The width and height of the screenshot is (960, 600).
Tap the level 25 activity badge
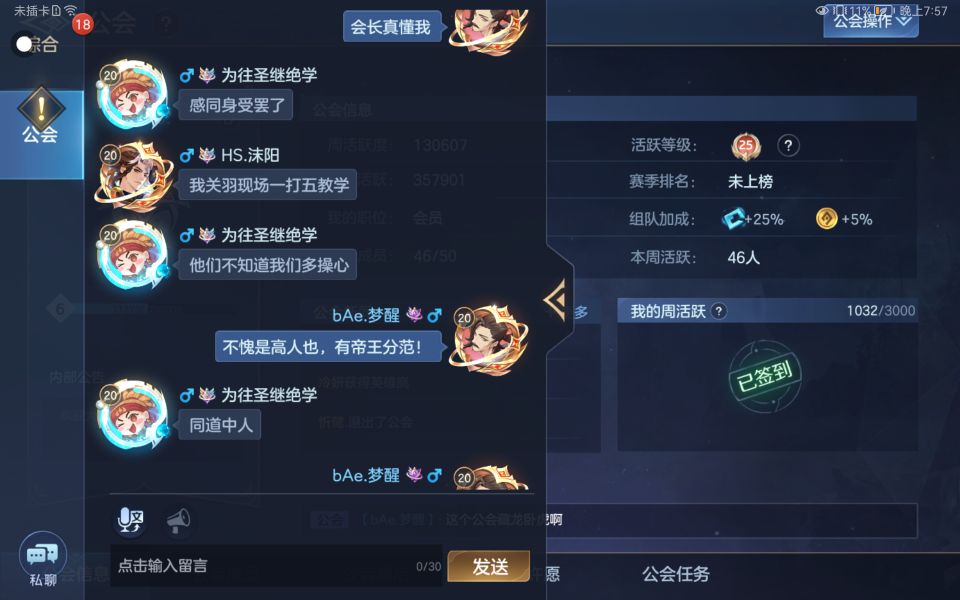745,146
